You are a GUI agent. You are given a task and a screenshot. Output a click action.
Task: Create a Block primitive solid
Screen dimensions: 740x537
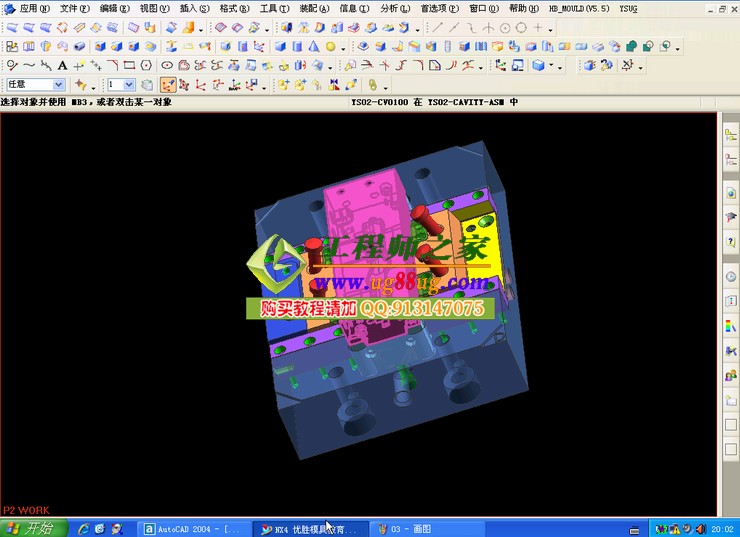(280, 46)
